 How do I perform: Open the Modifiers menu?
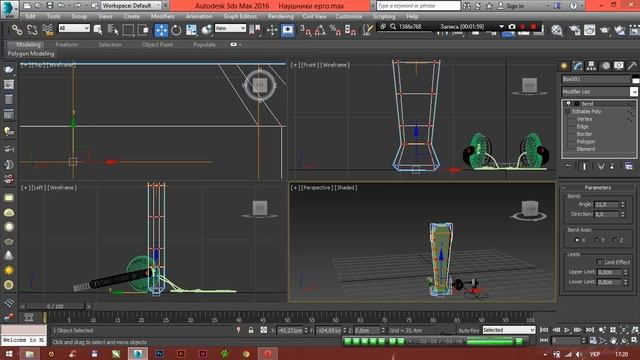[x=162, y=17]
